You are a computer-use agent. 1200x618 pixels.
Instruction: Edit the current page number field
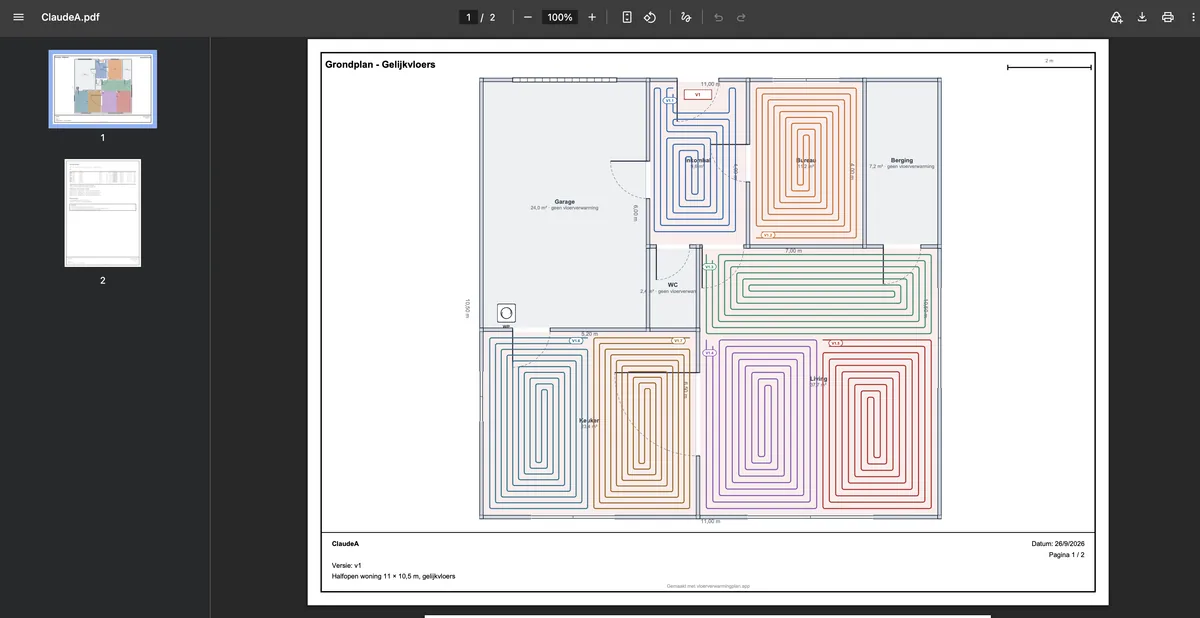[468, 17]
